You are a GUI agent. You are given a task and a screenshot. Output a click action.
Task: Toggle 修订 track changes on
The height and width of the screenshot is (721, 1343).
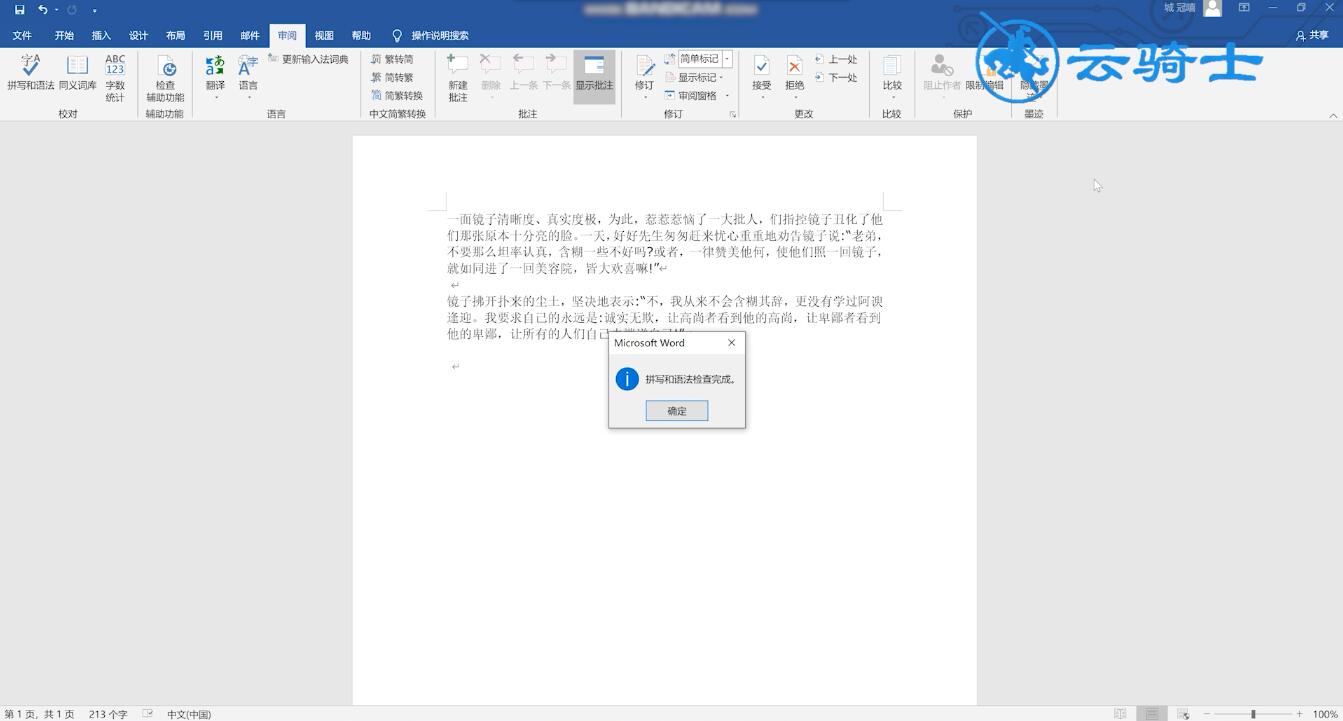coord(644,72)
